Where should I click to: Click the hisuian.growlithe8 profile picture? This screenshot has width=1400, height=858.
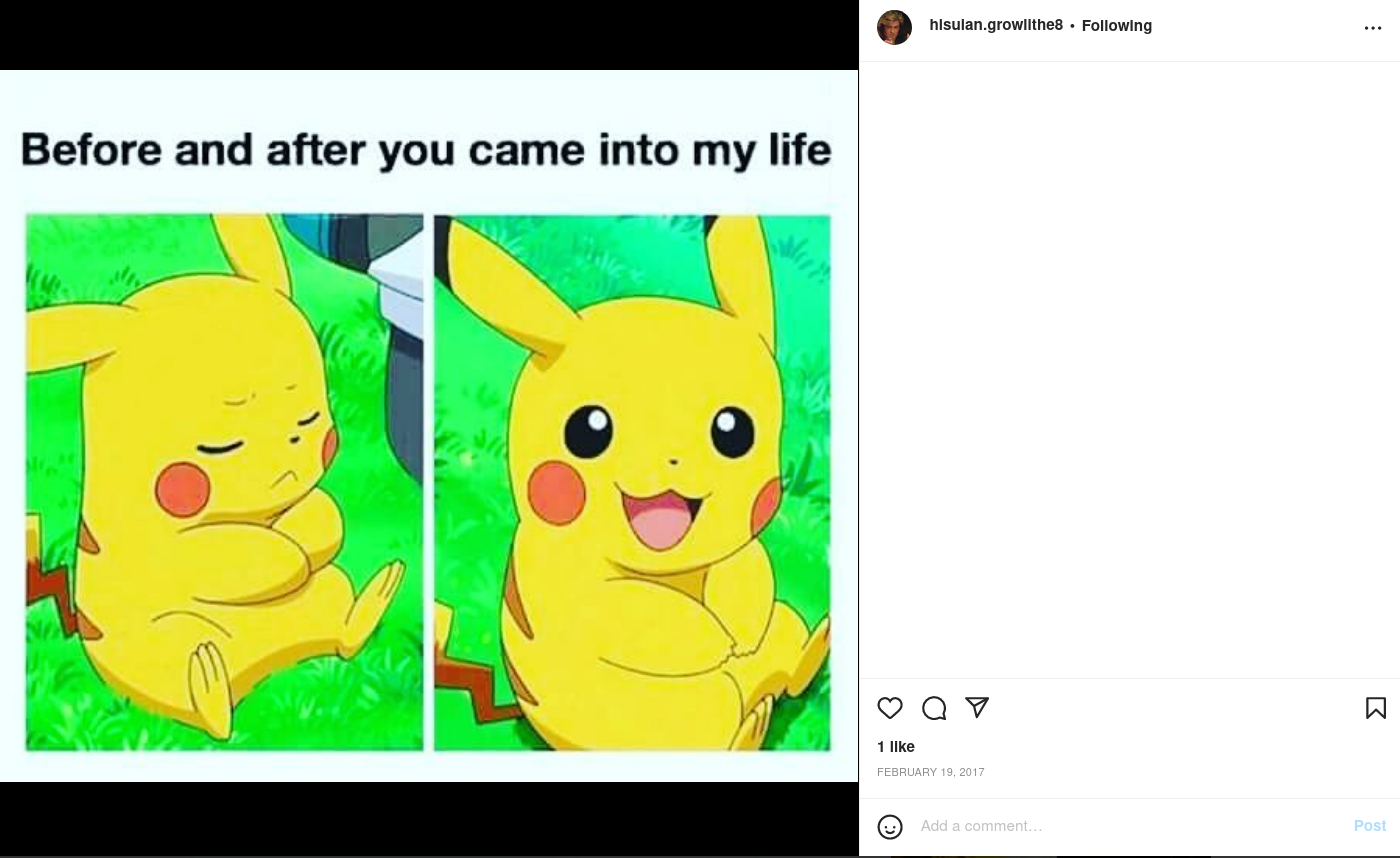point(894,27)
